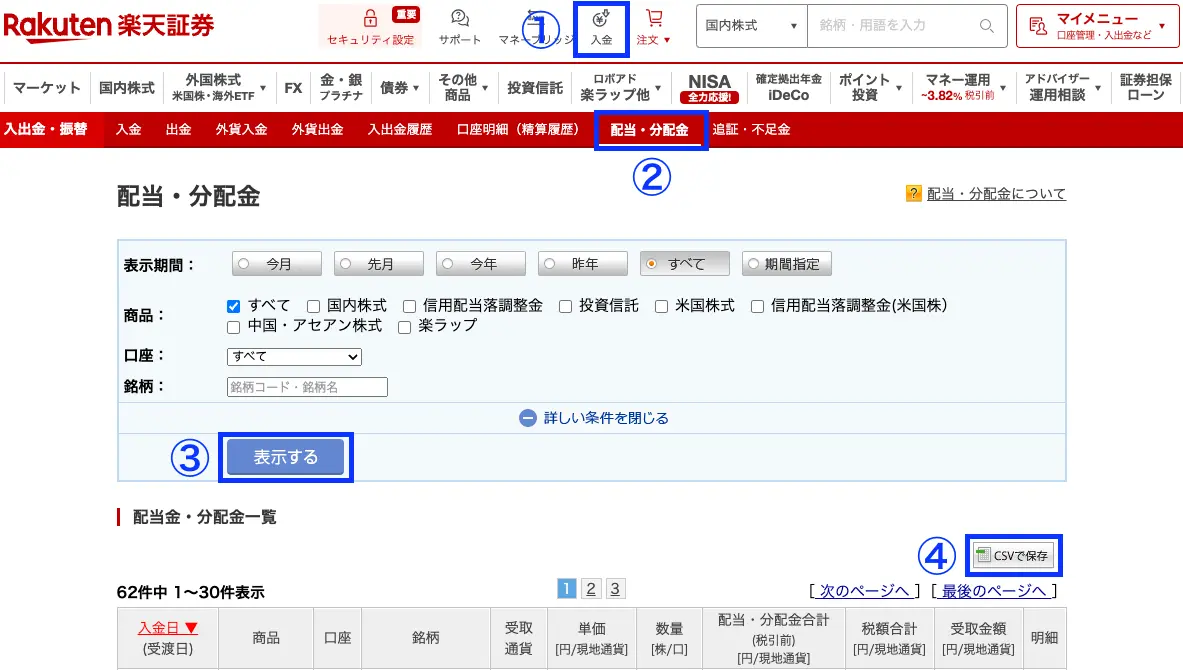Check 信用配当落調整金(米国株) checkbox
Image resolution: width=1183 pixels, height=670 pixels.
tap(757, 306)
